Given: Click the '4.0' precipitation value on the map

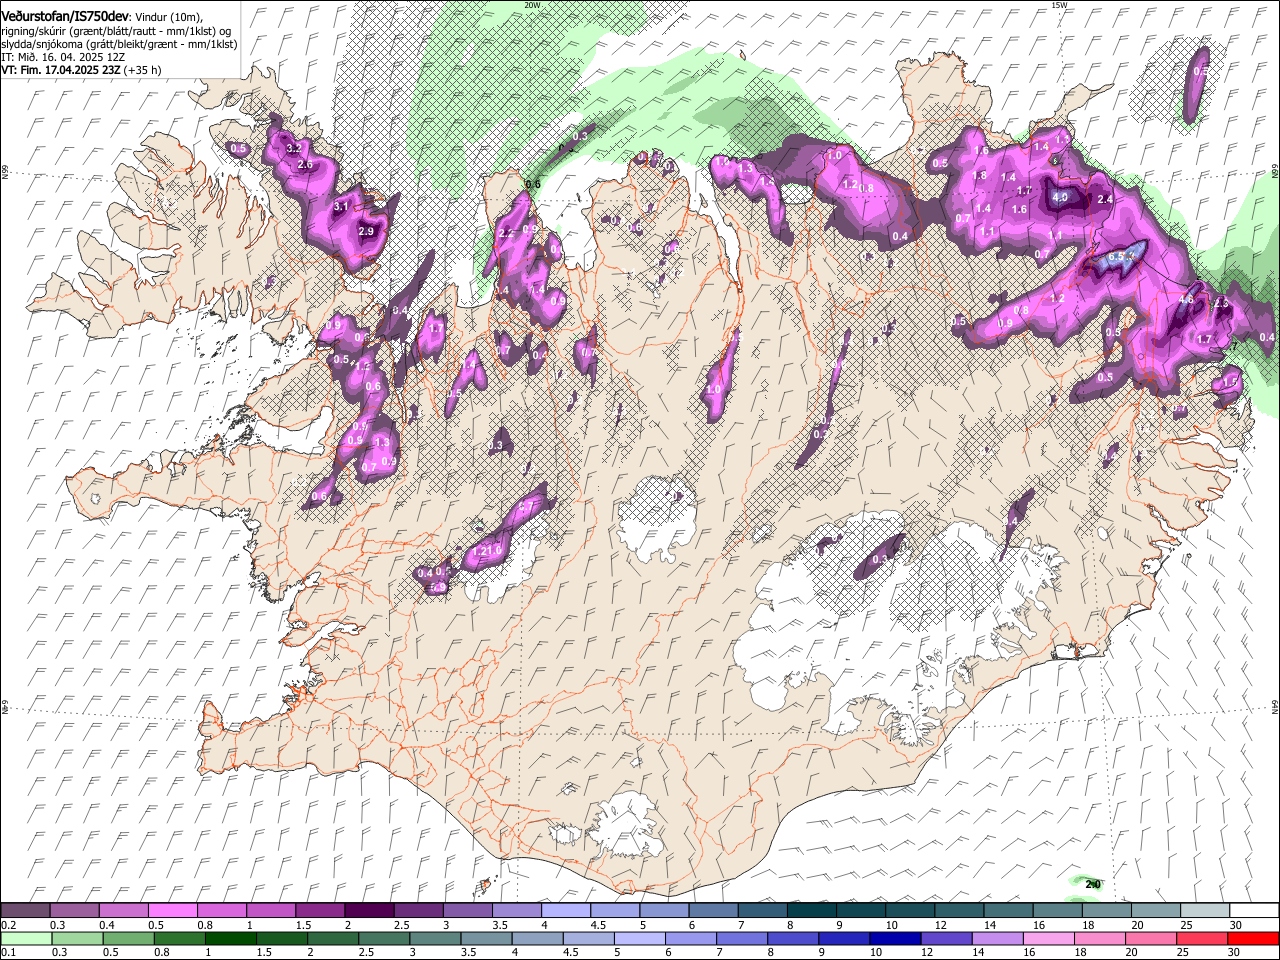Looking at the screenshot, I should tap(1060, 198).
